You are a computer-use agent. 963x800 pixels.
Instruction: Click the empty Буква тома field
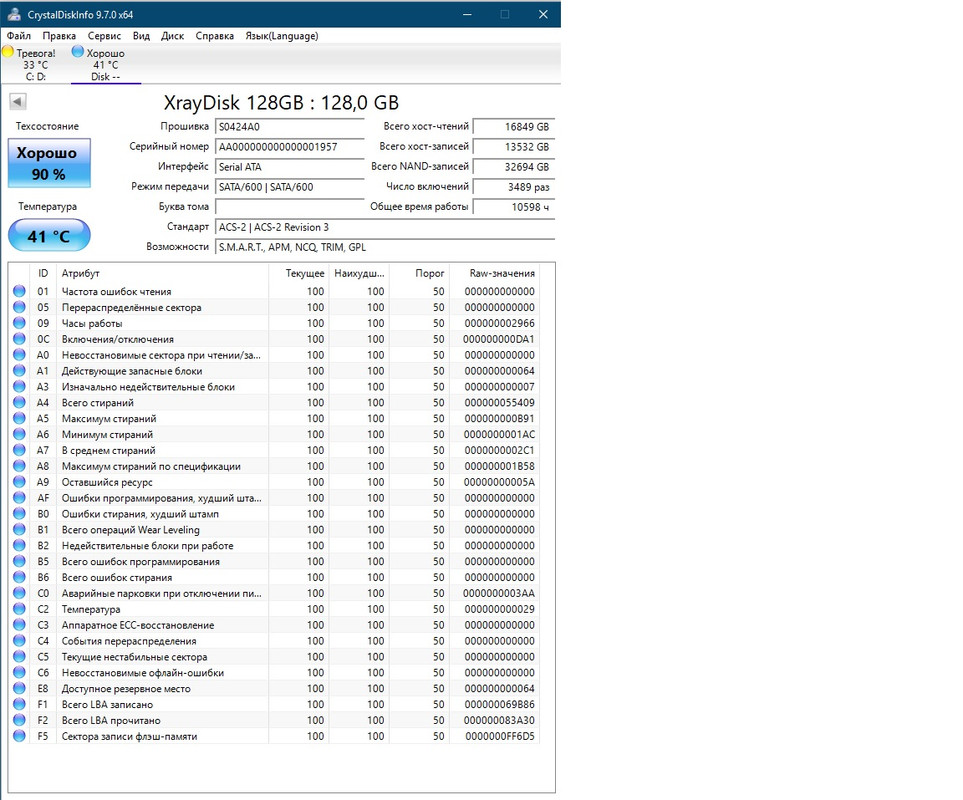pos(290,207)
